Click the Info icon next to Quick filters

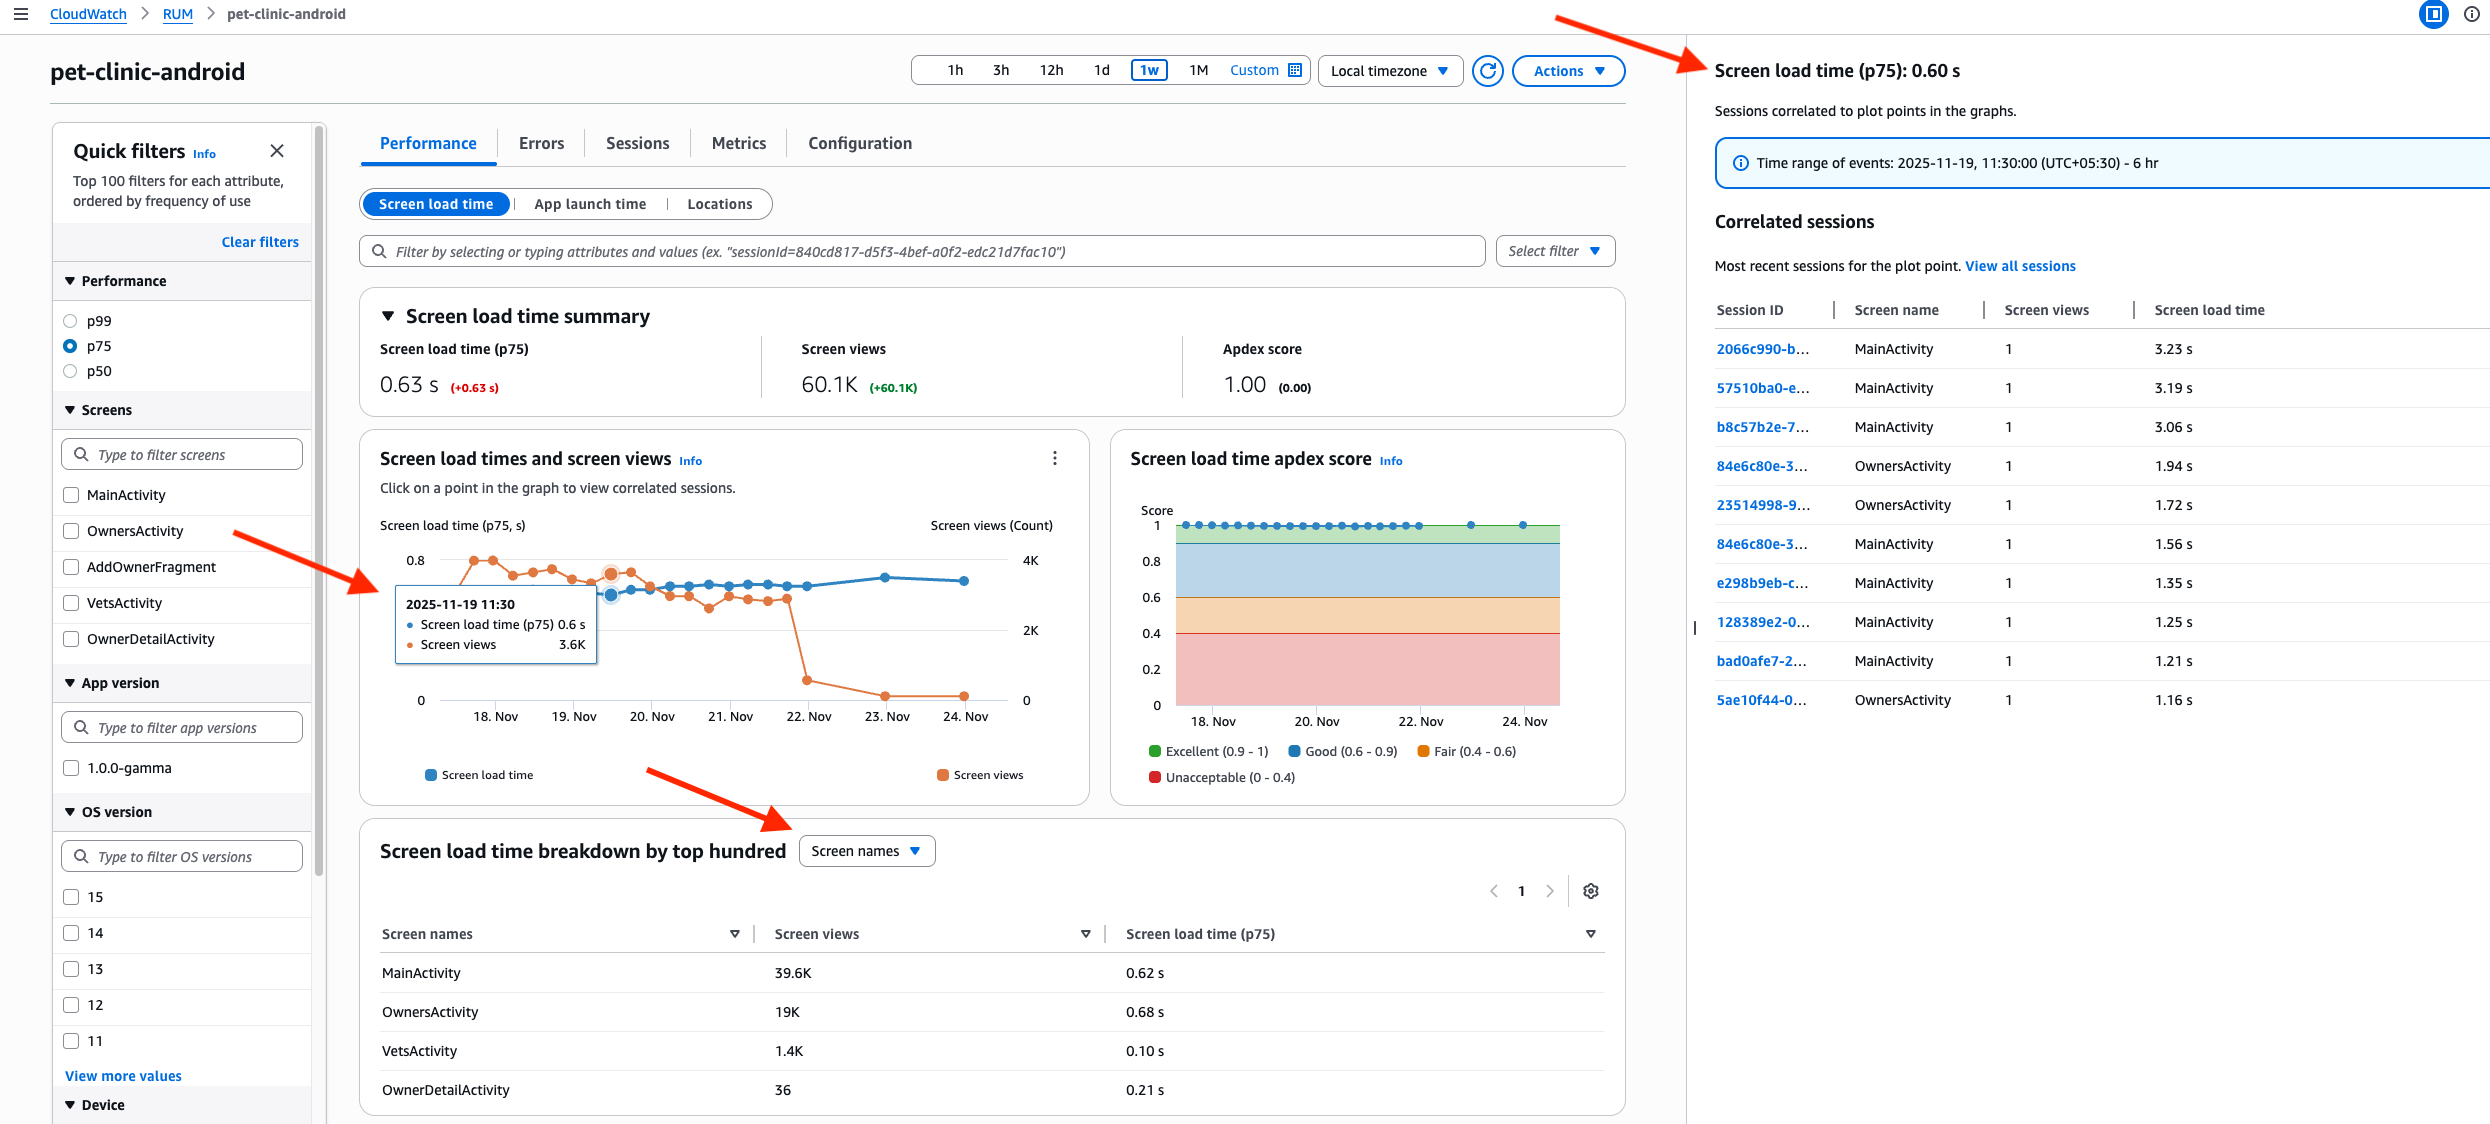[x=204, y=154]
